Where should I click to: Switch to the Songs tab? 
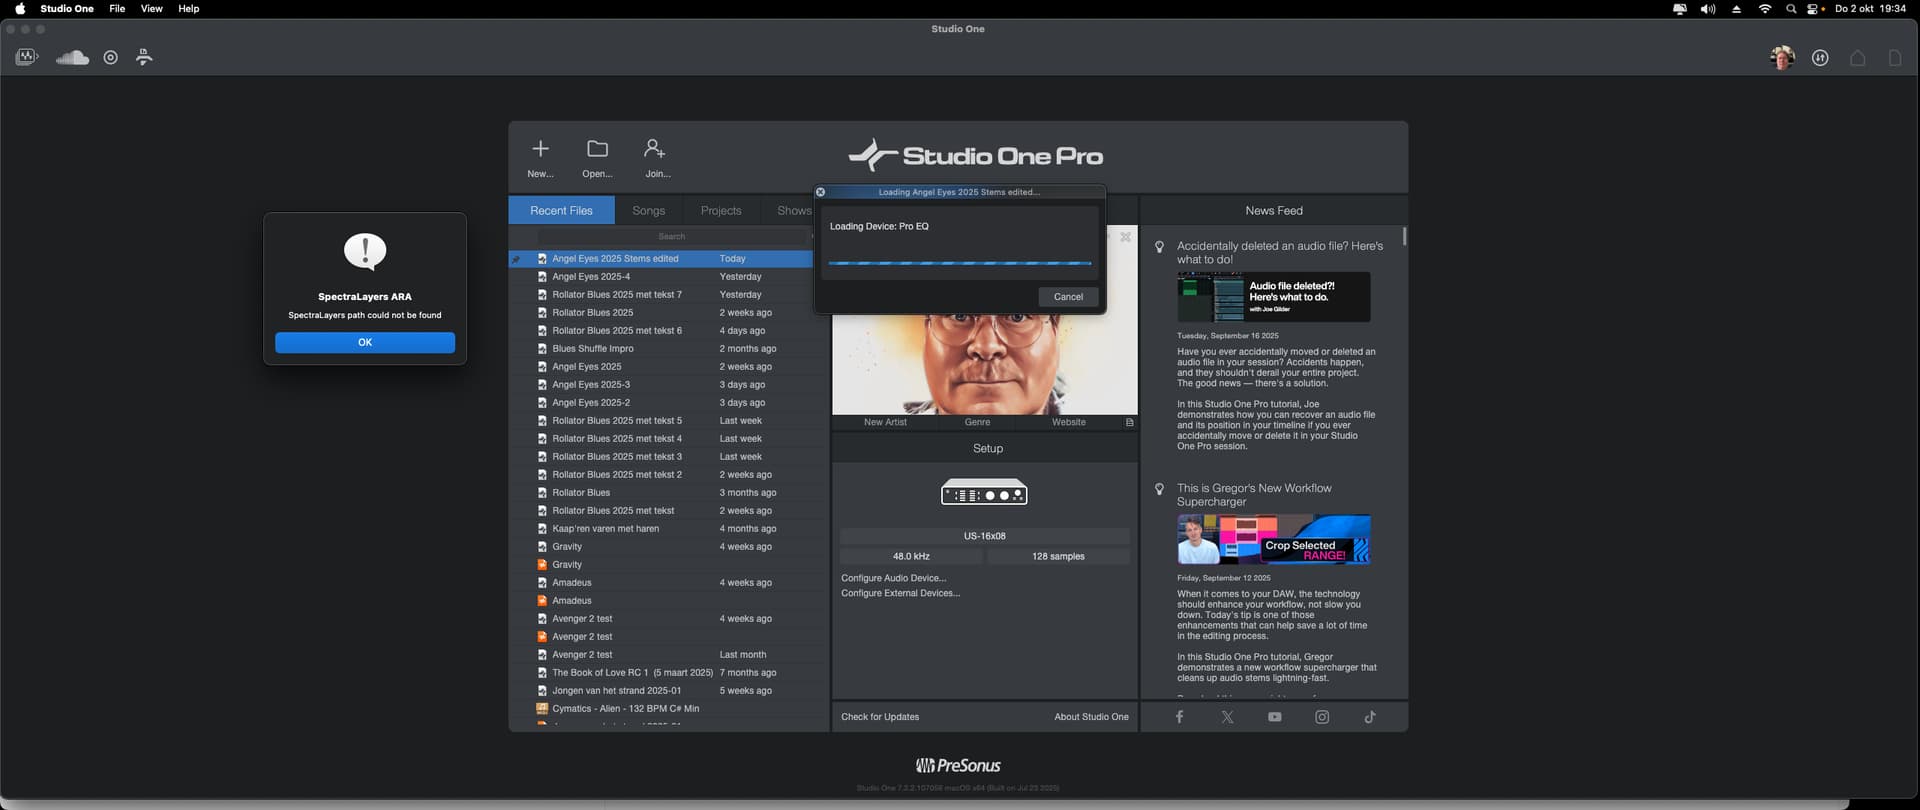click(x=648, y=211)
